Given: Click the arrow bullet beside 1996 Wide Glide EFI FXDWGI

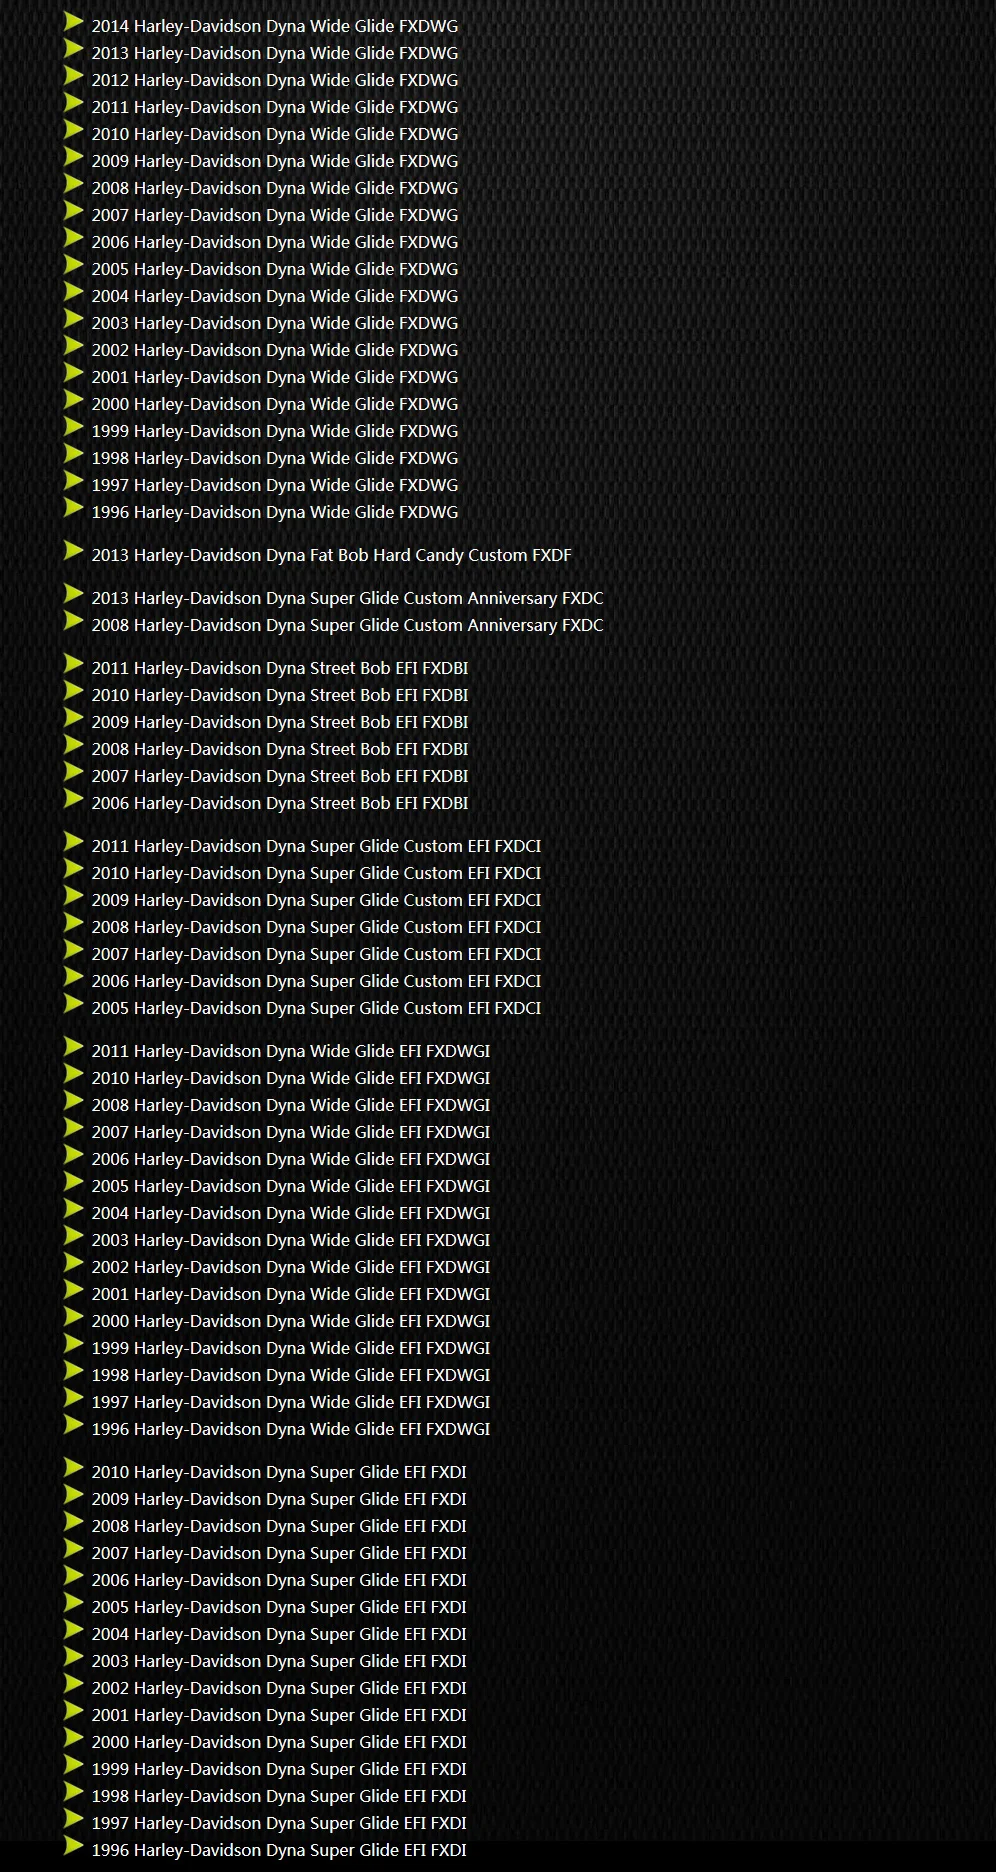Looking at the screenshot, I should point(74,1424).
